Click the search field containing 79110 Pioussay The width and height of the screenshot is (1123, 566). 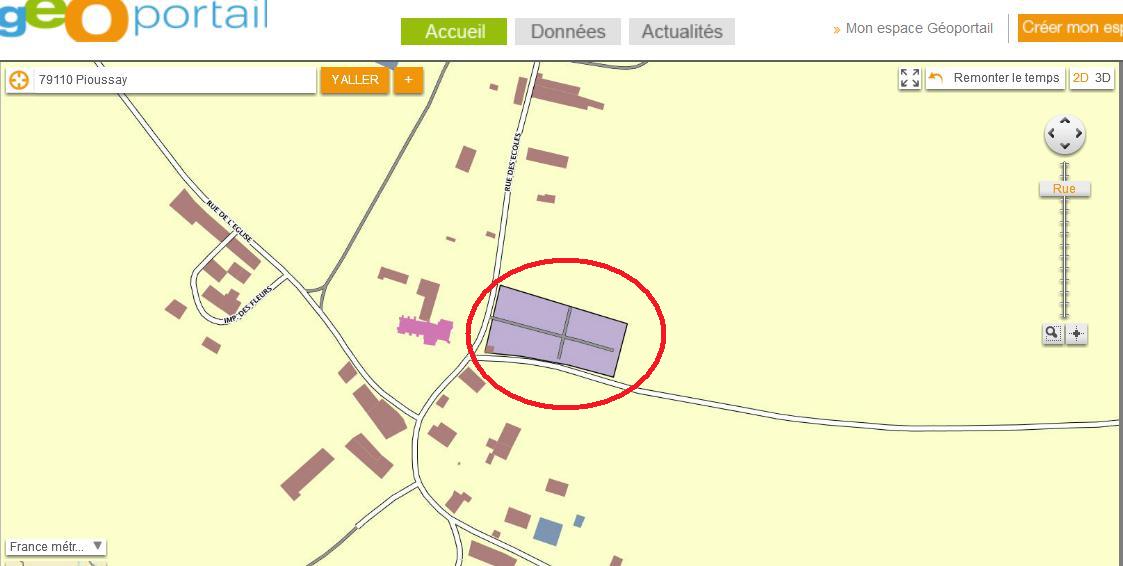point(175,80)
